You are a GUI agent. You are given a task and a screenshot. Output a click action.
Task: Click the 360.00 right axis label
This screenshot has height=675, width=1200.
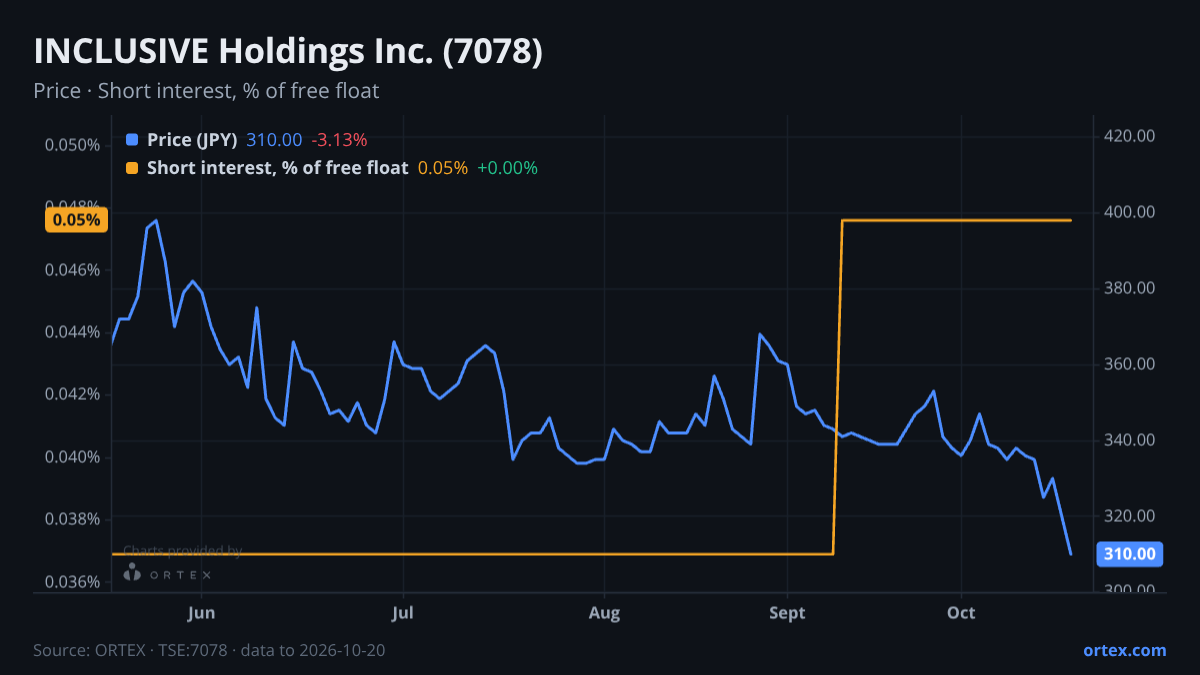1131,364
